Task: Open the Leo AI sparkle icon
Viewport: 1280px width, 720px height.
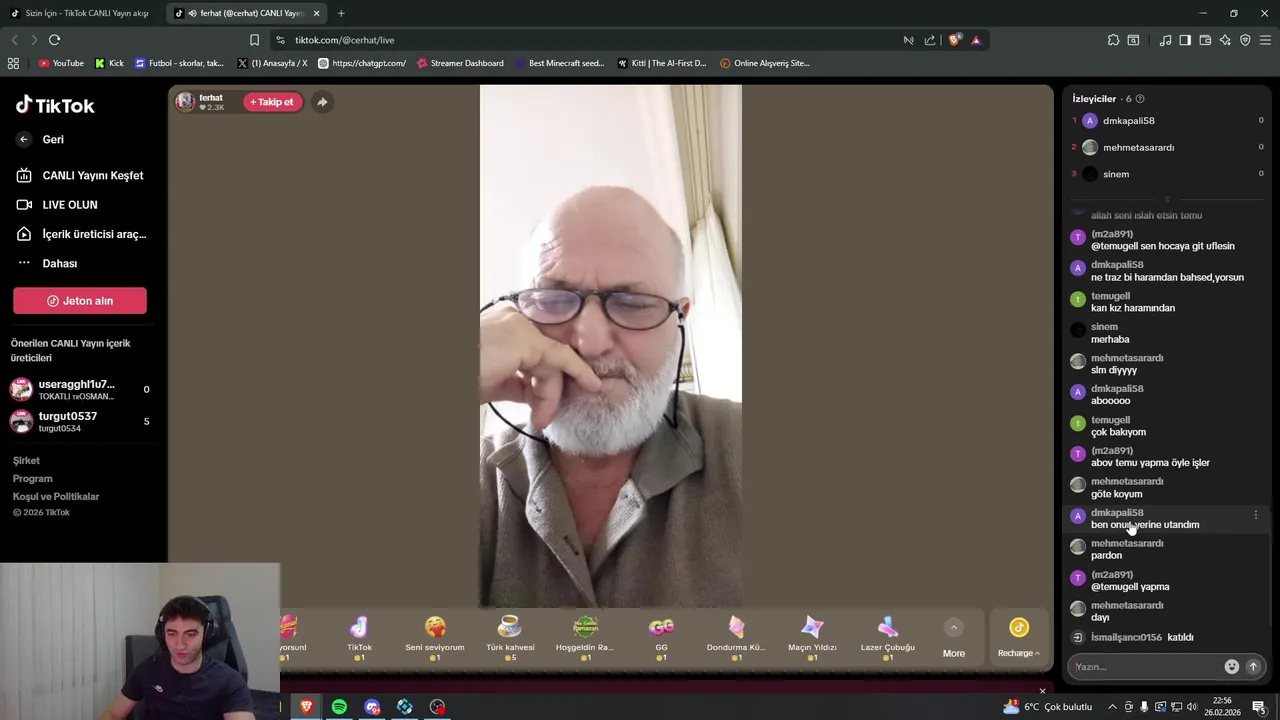Action: coord(1225,40)
